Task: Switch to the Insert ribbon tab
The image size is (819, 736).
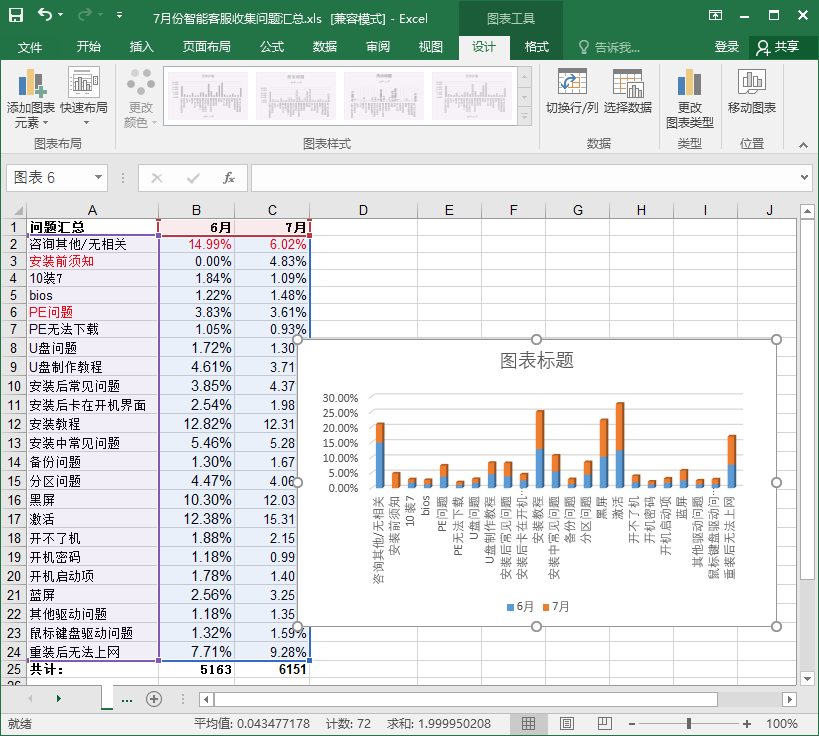Action: (x=142, y=47)
